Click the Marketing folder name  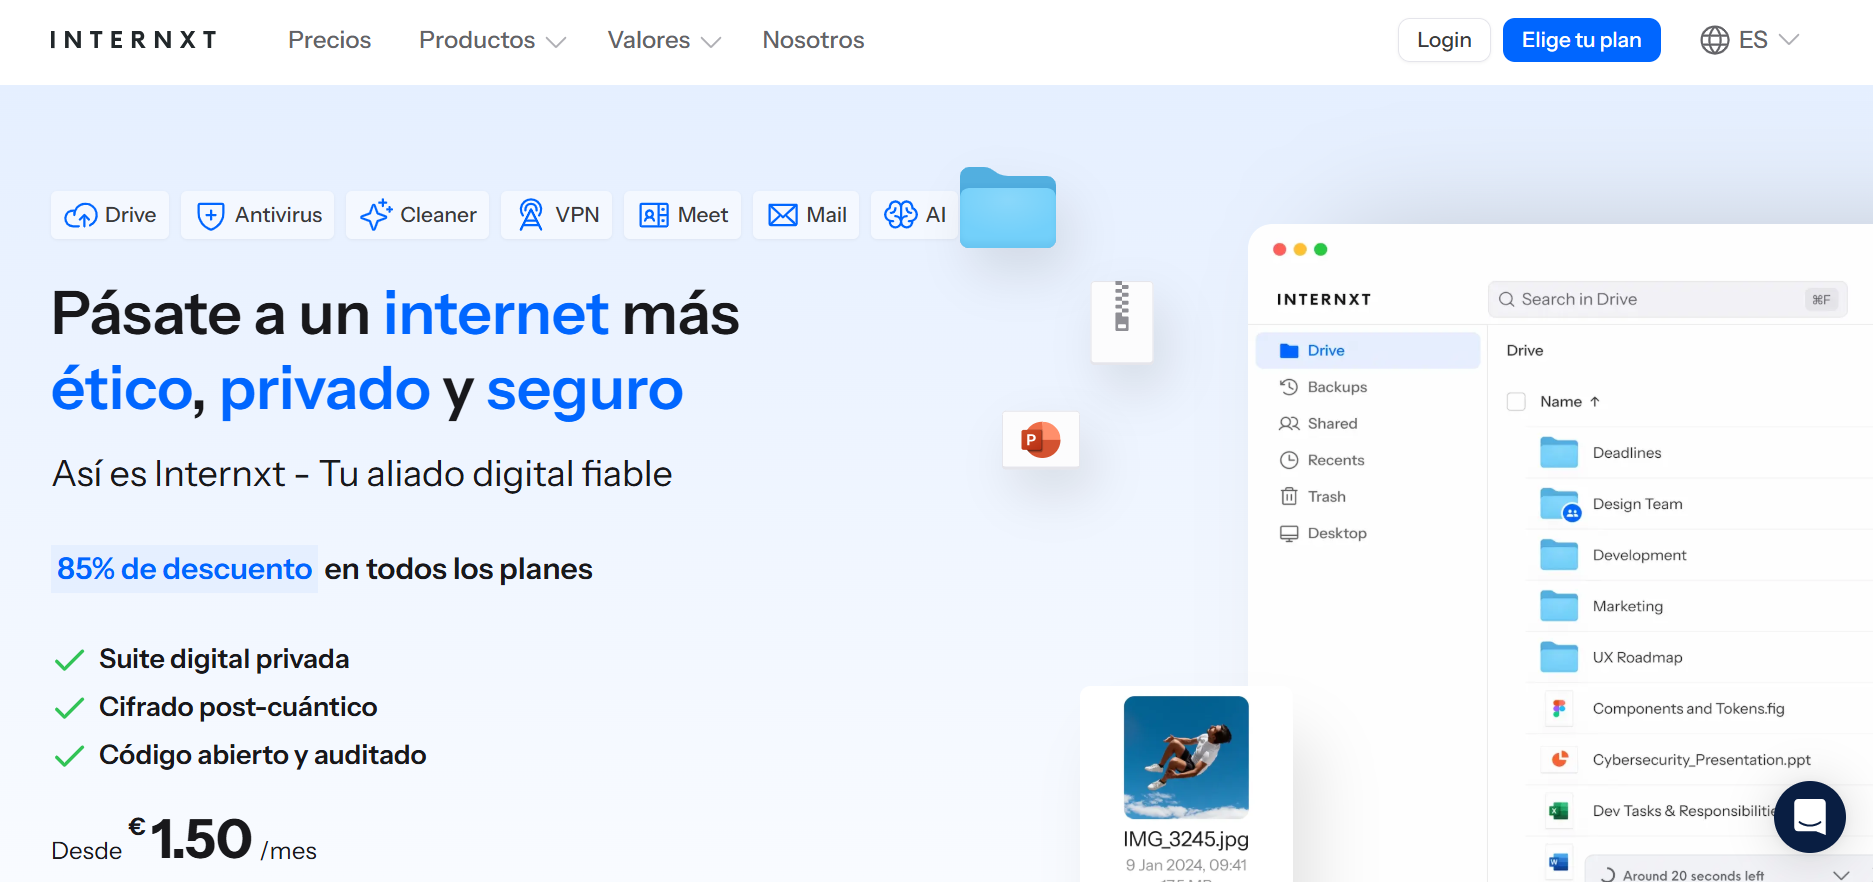[x=1628, y=606]
